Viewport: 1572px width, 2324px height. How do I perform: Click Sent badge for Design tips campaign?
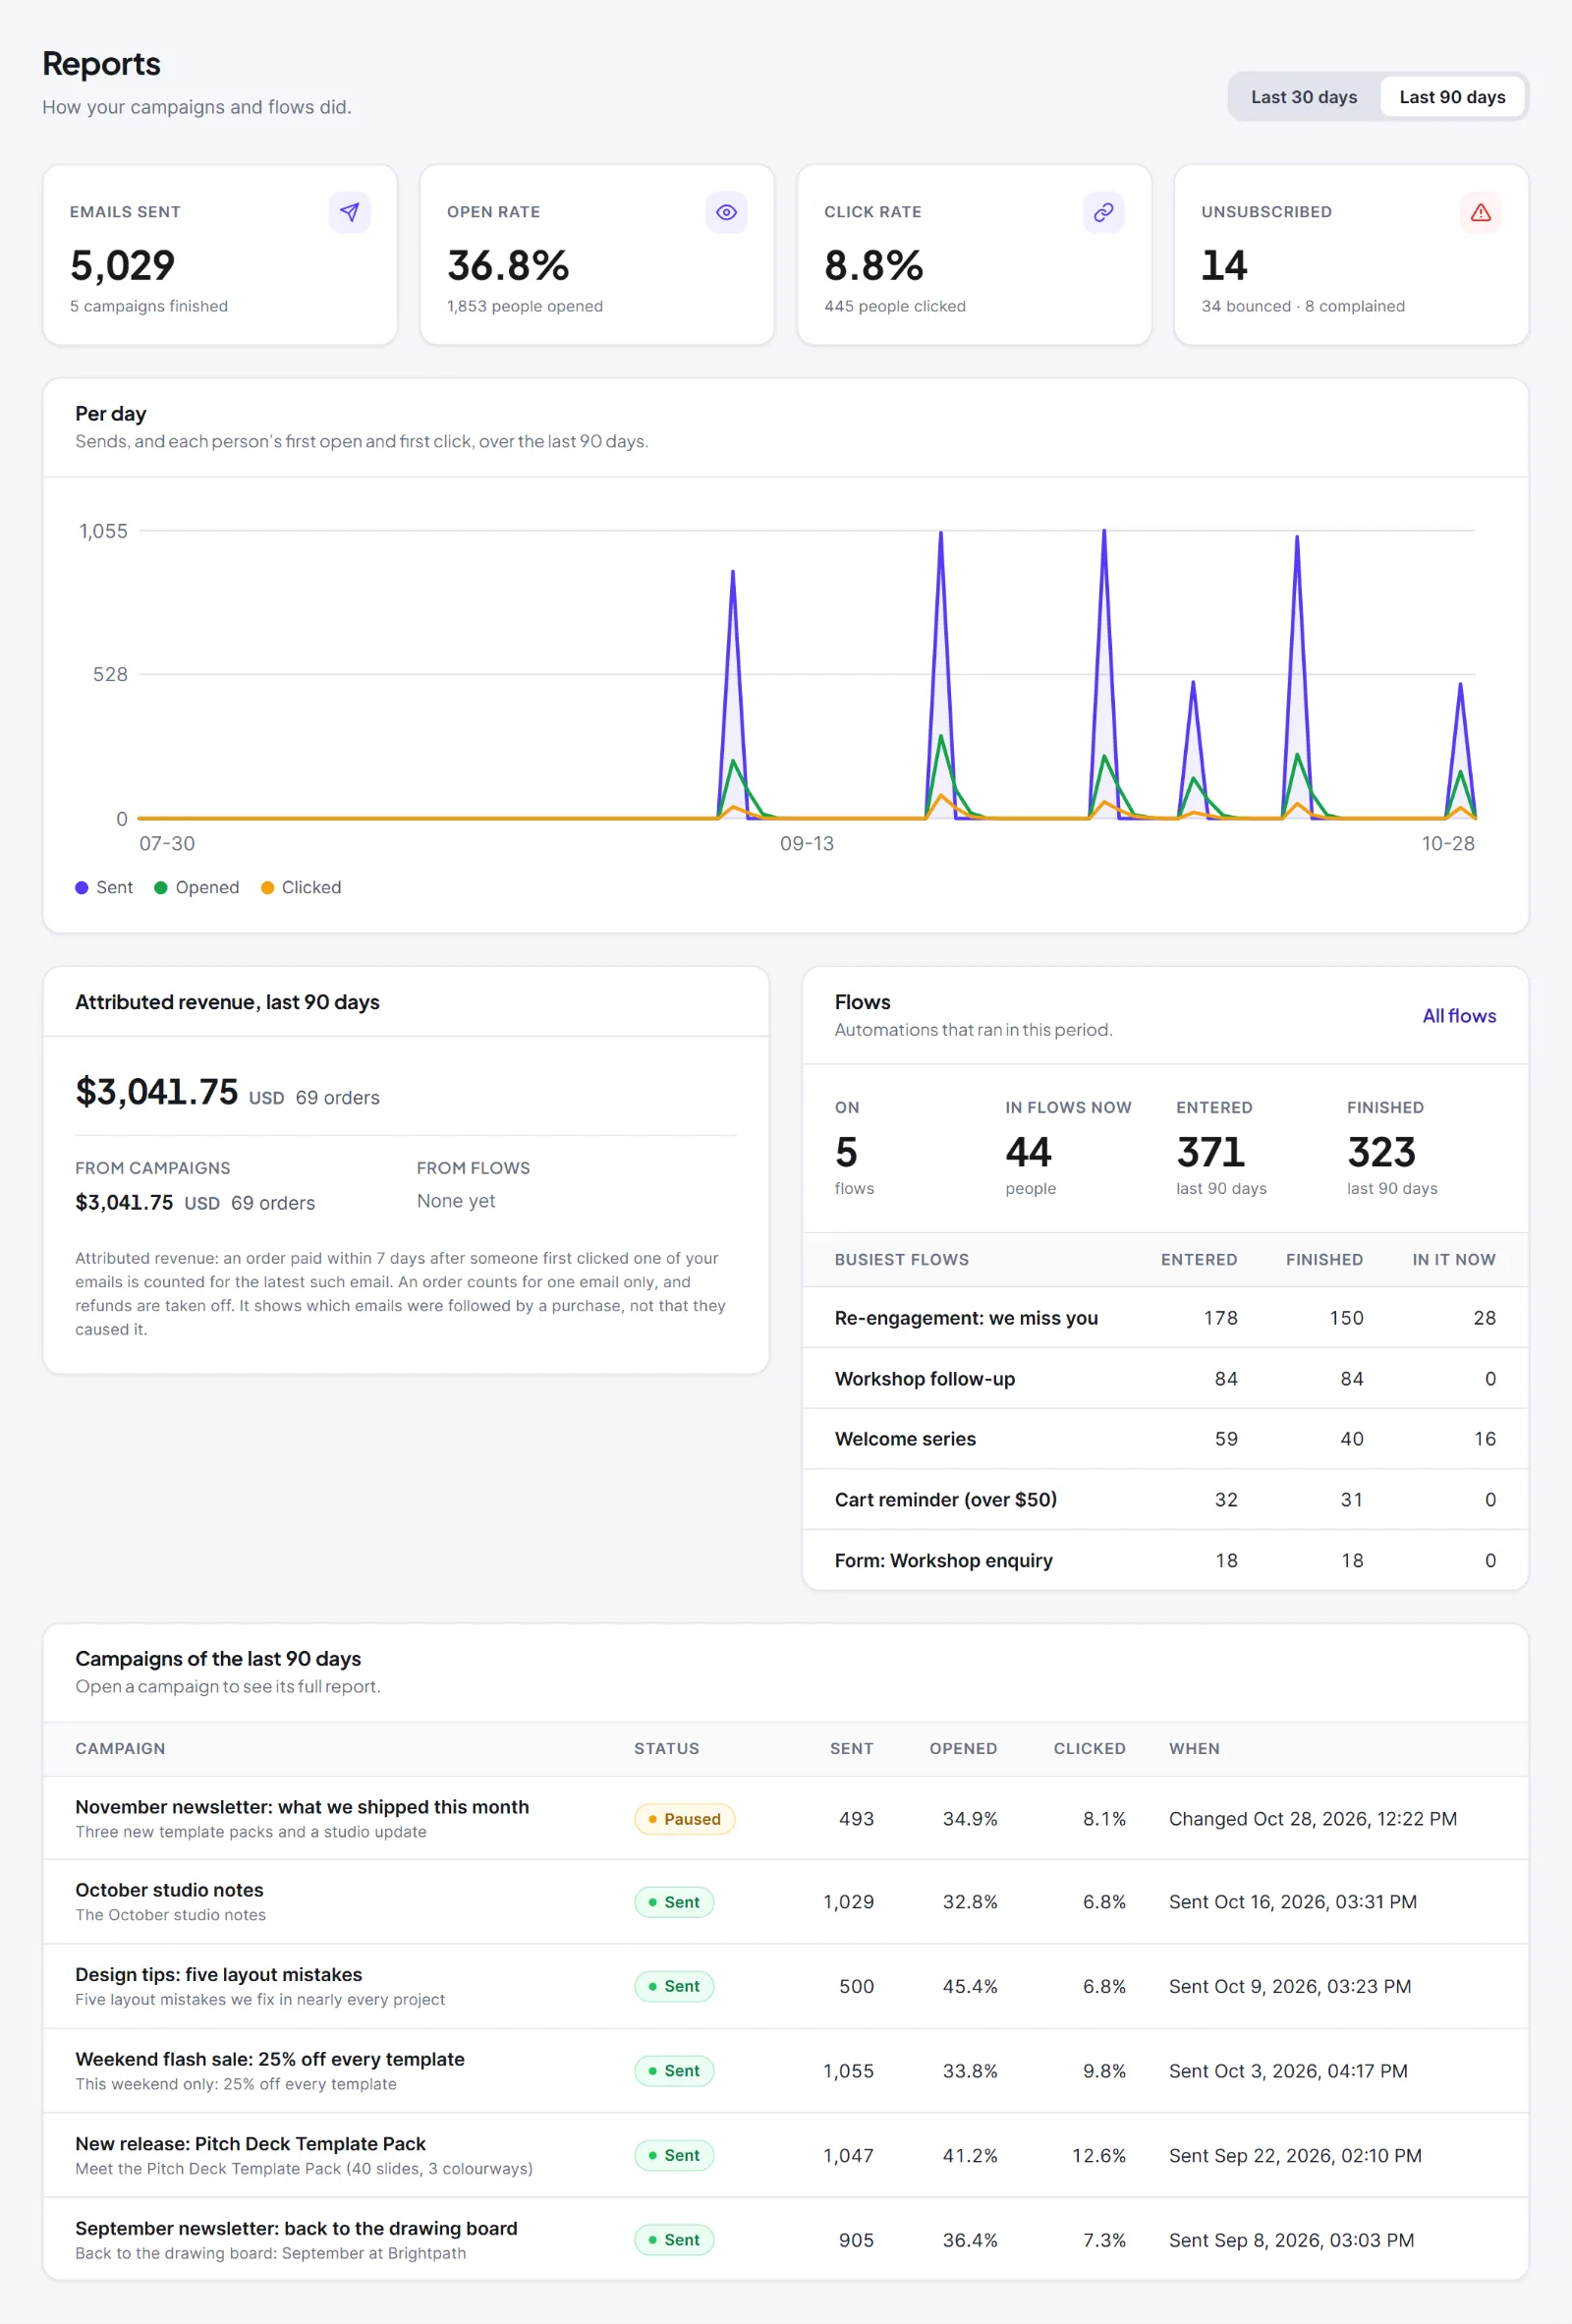coord(673,1986)
